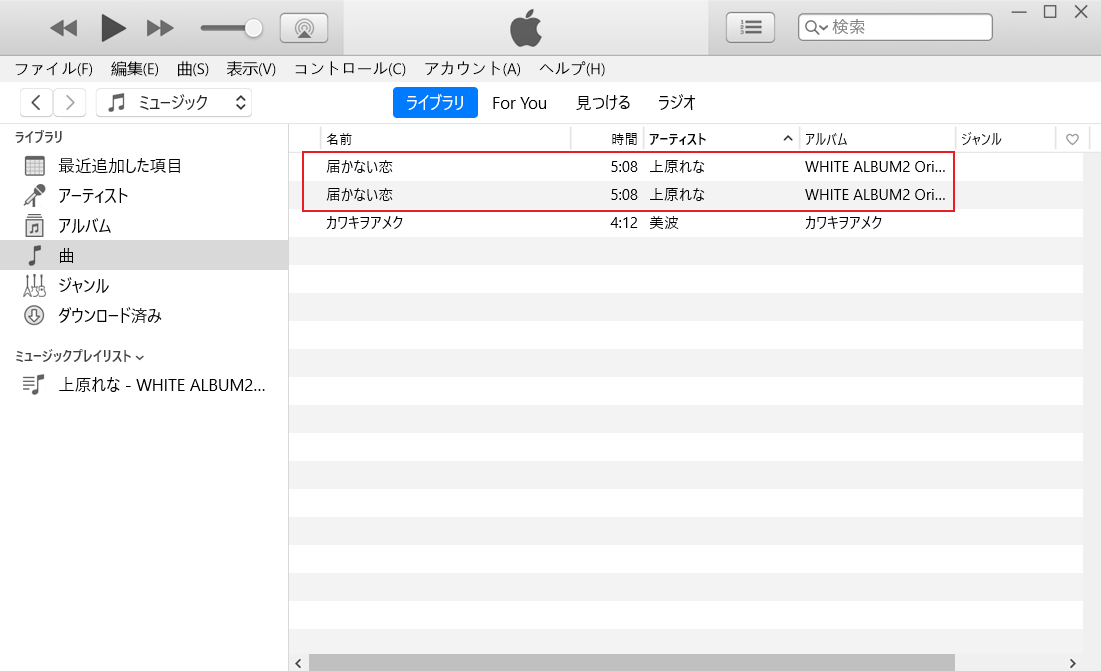Switch to the ラジオ tab
This screenshot has width=1101, height=671.
click(676, 102)
